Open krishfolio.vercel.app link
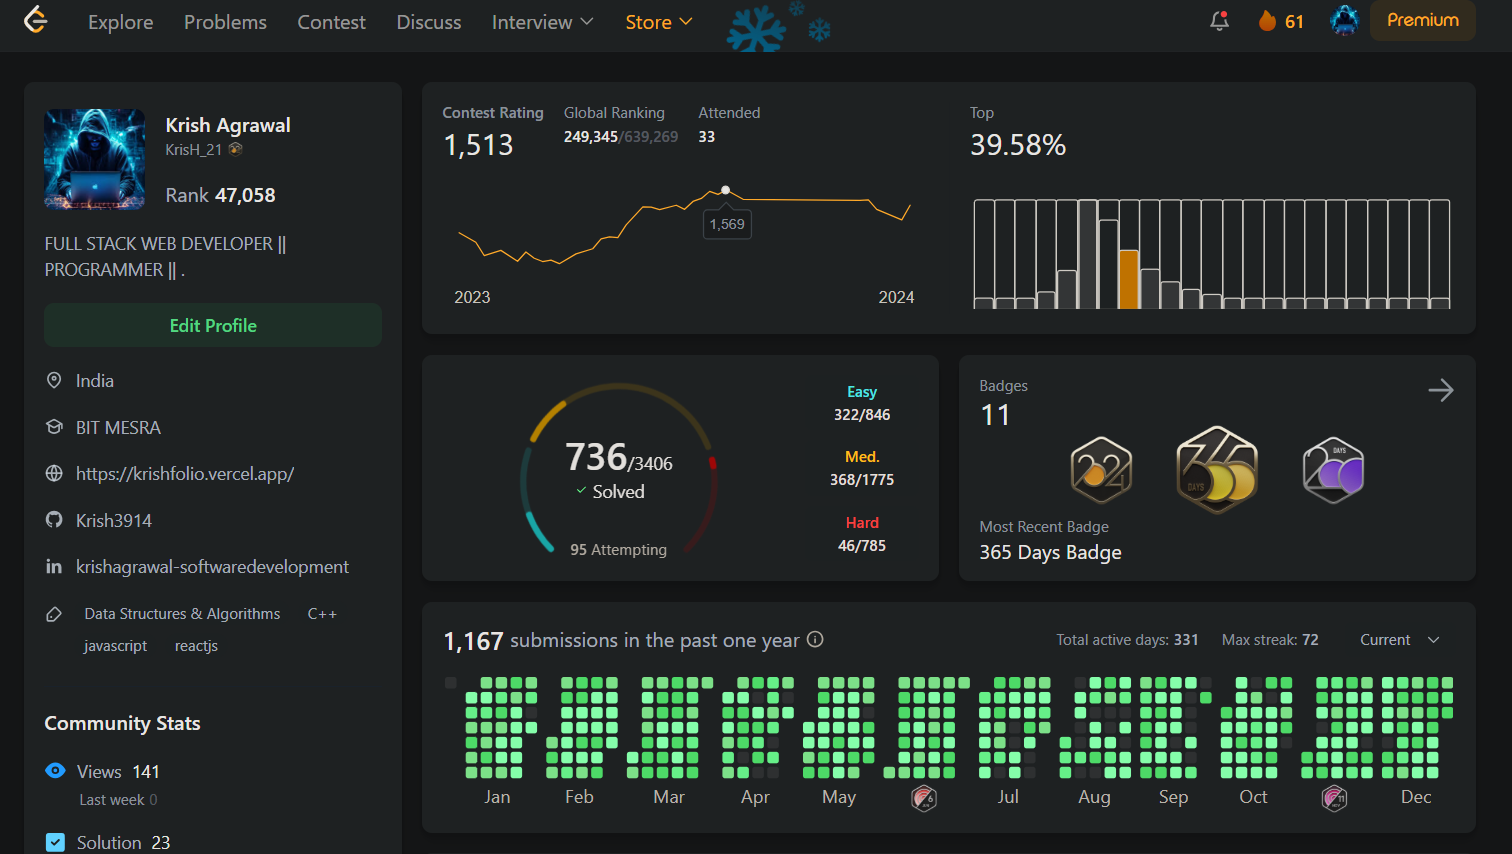 point(185,474)
